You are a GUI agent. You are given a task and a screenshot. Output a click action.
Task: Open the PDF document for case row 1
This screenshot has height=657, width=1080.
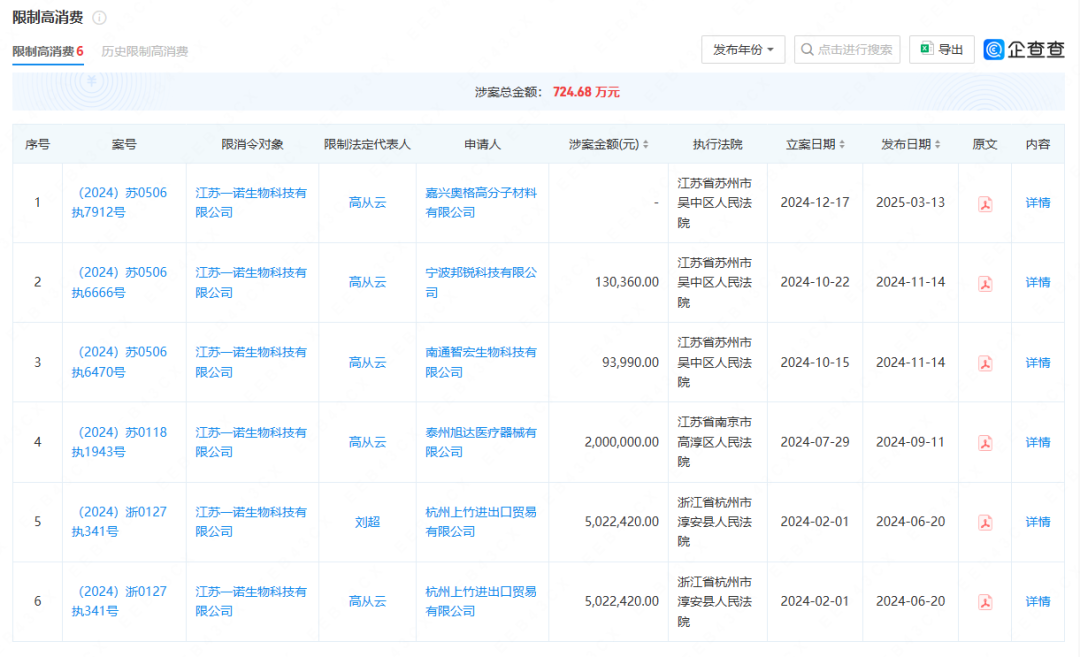(x=984, y=203)
